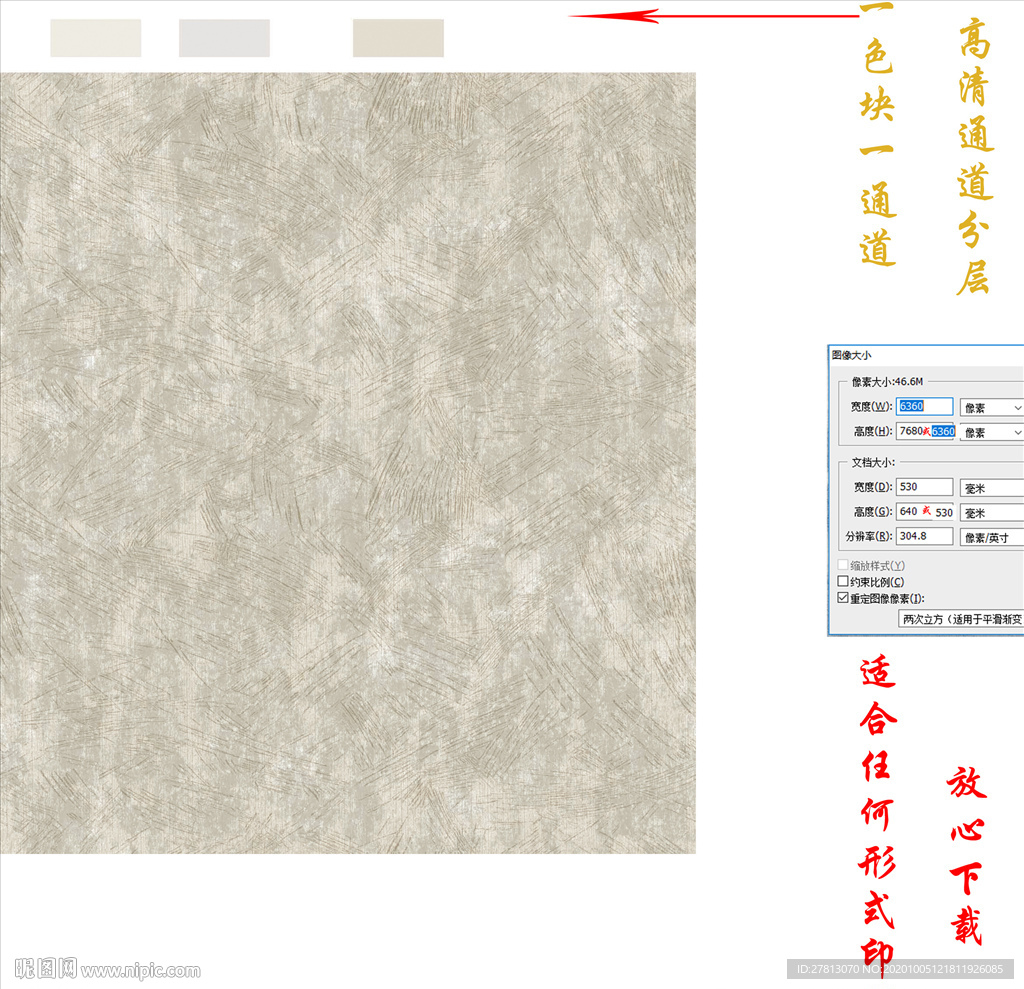
Task: Click the 文档大小 section label
Action: [873, 462]
